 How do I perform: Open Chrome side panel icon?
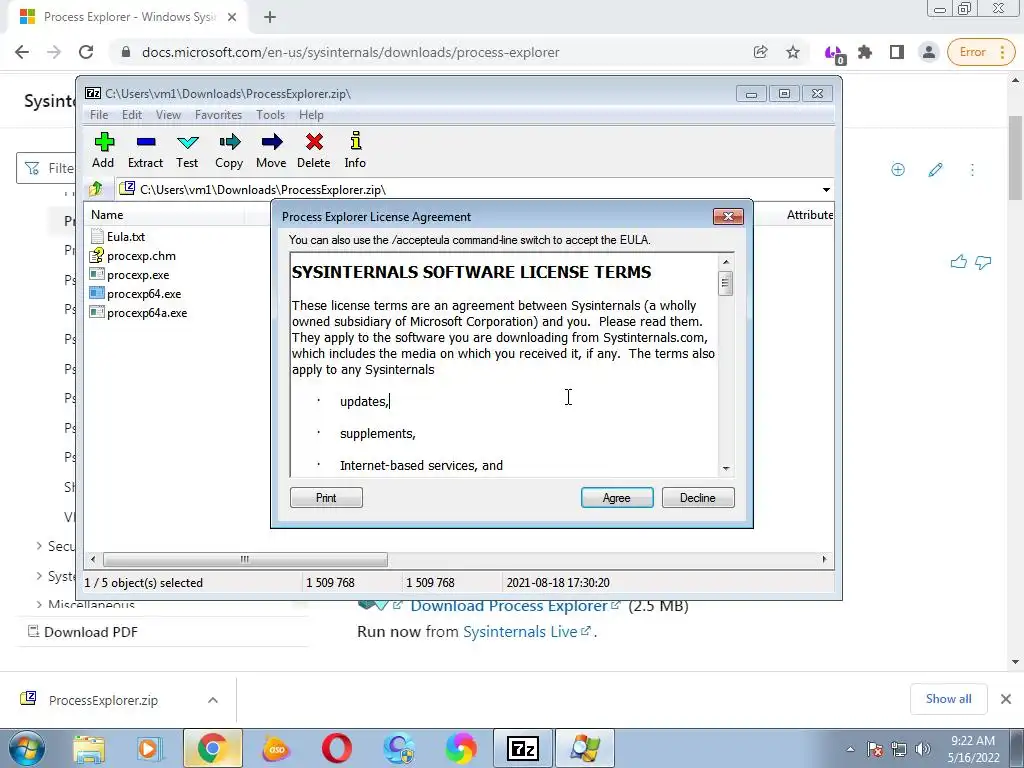click(897, 52)
